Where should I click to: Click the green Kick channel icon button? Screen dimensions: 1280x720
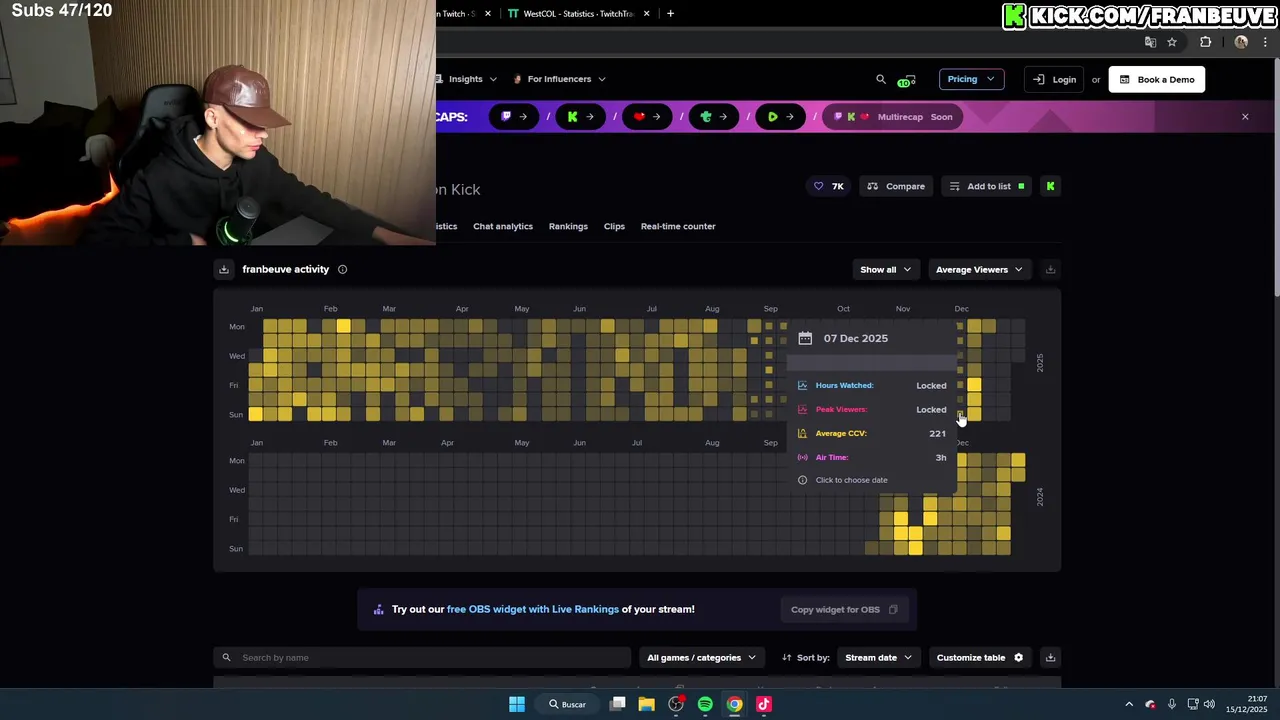pyautogui.click(x=1050, y=186)
